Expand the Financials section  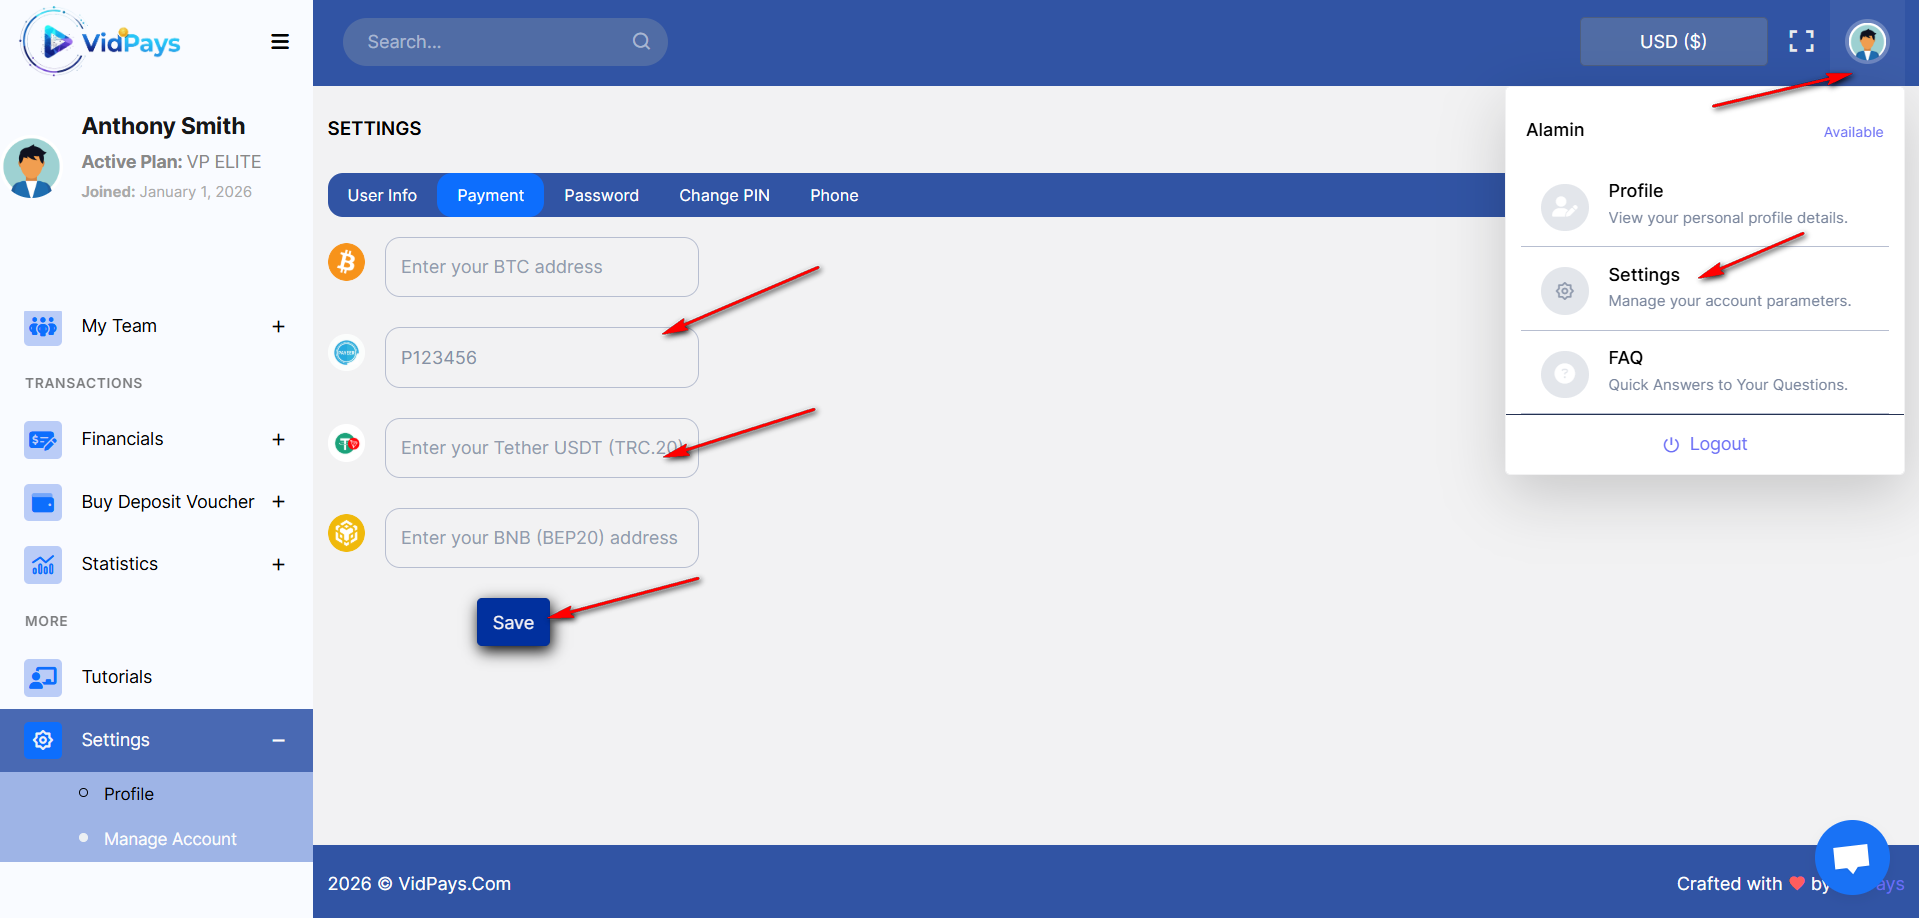pos(278,440)
